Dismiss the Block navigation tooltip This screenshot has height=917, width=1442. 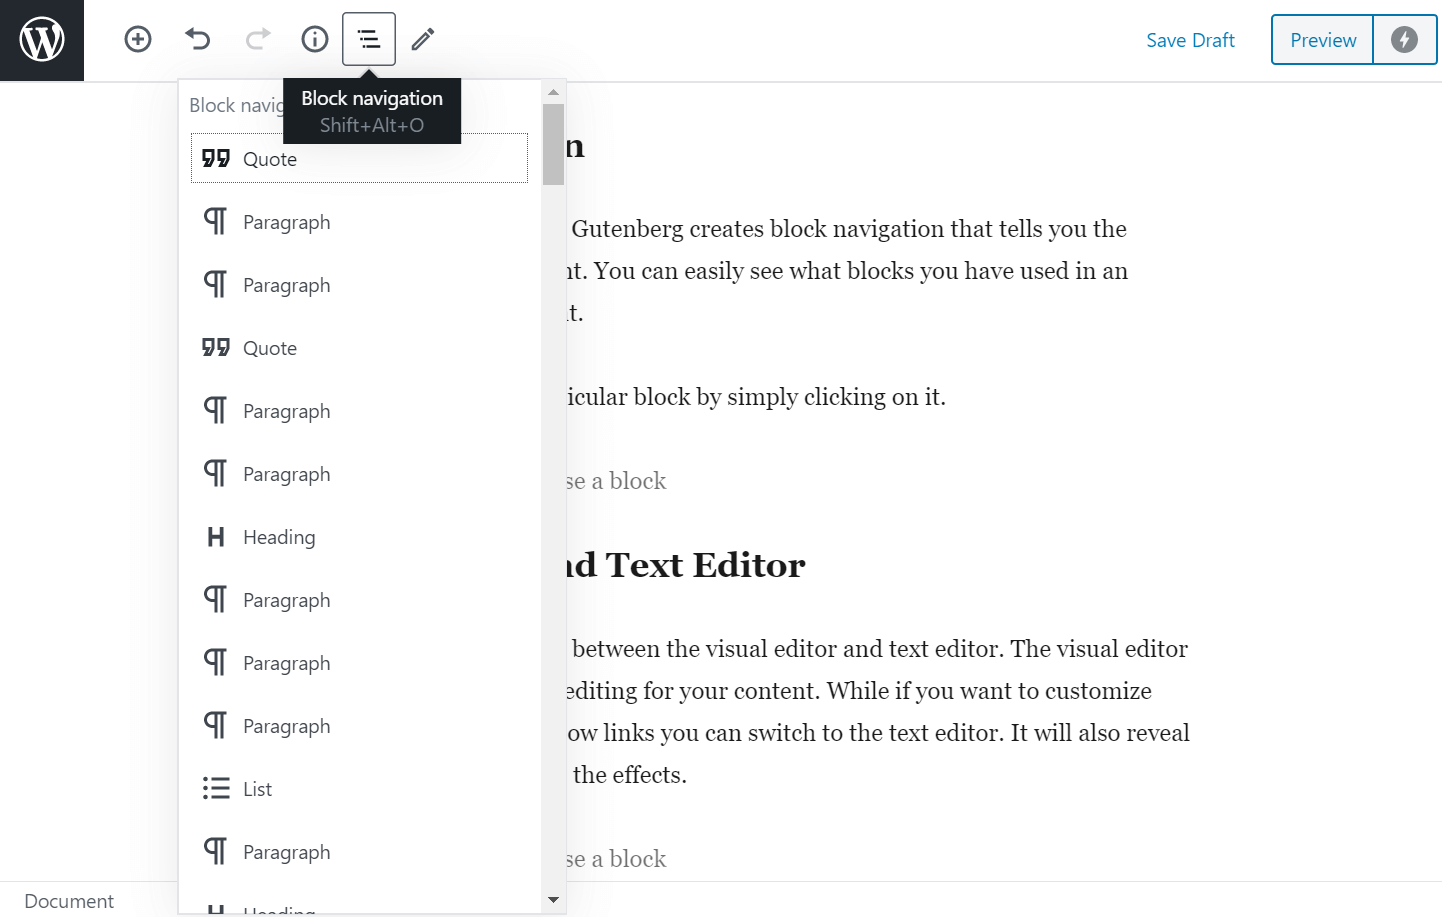pyautogui.click(x=371, y=110)
